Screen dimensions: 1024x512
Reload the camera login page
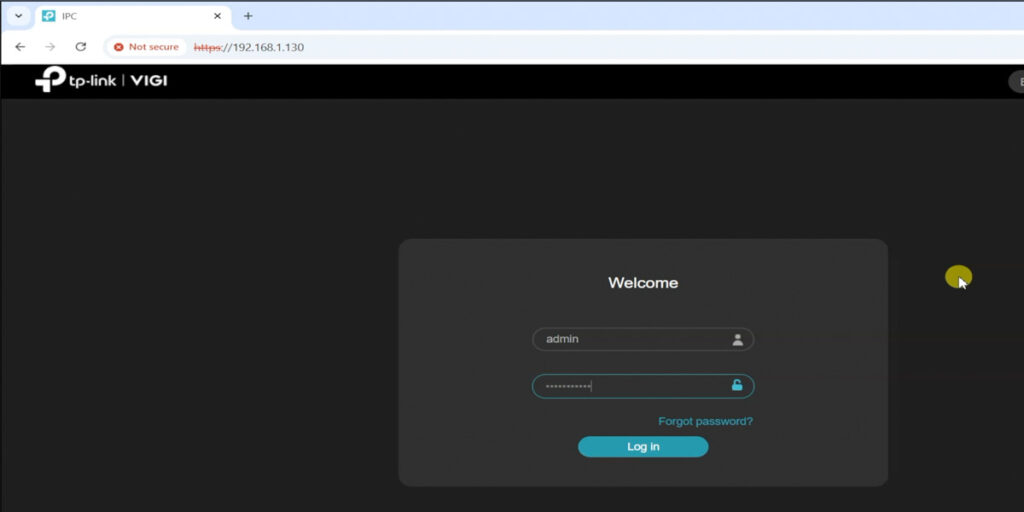pos(81,47)
